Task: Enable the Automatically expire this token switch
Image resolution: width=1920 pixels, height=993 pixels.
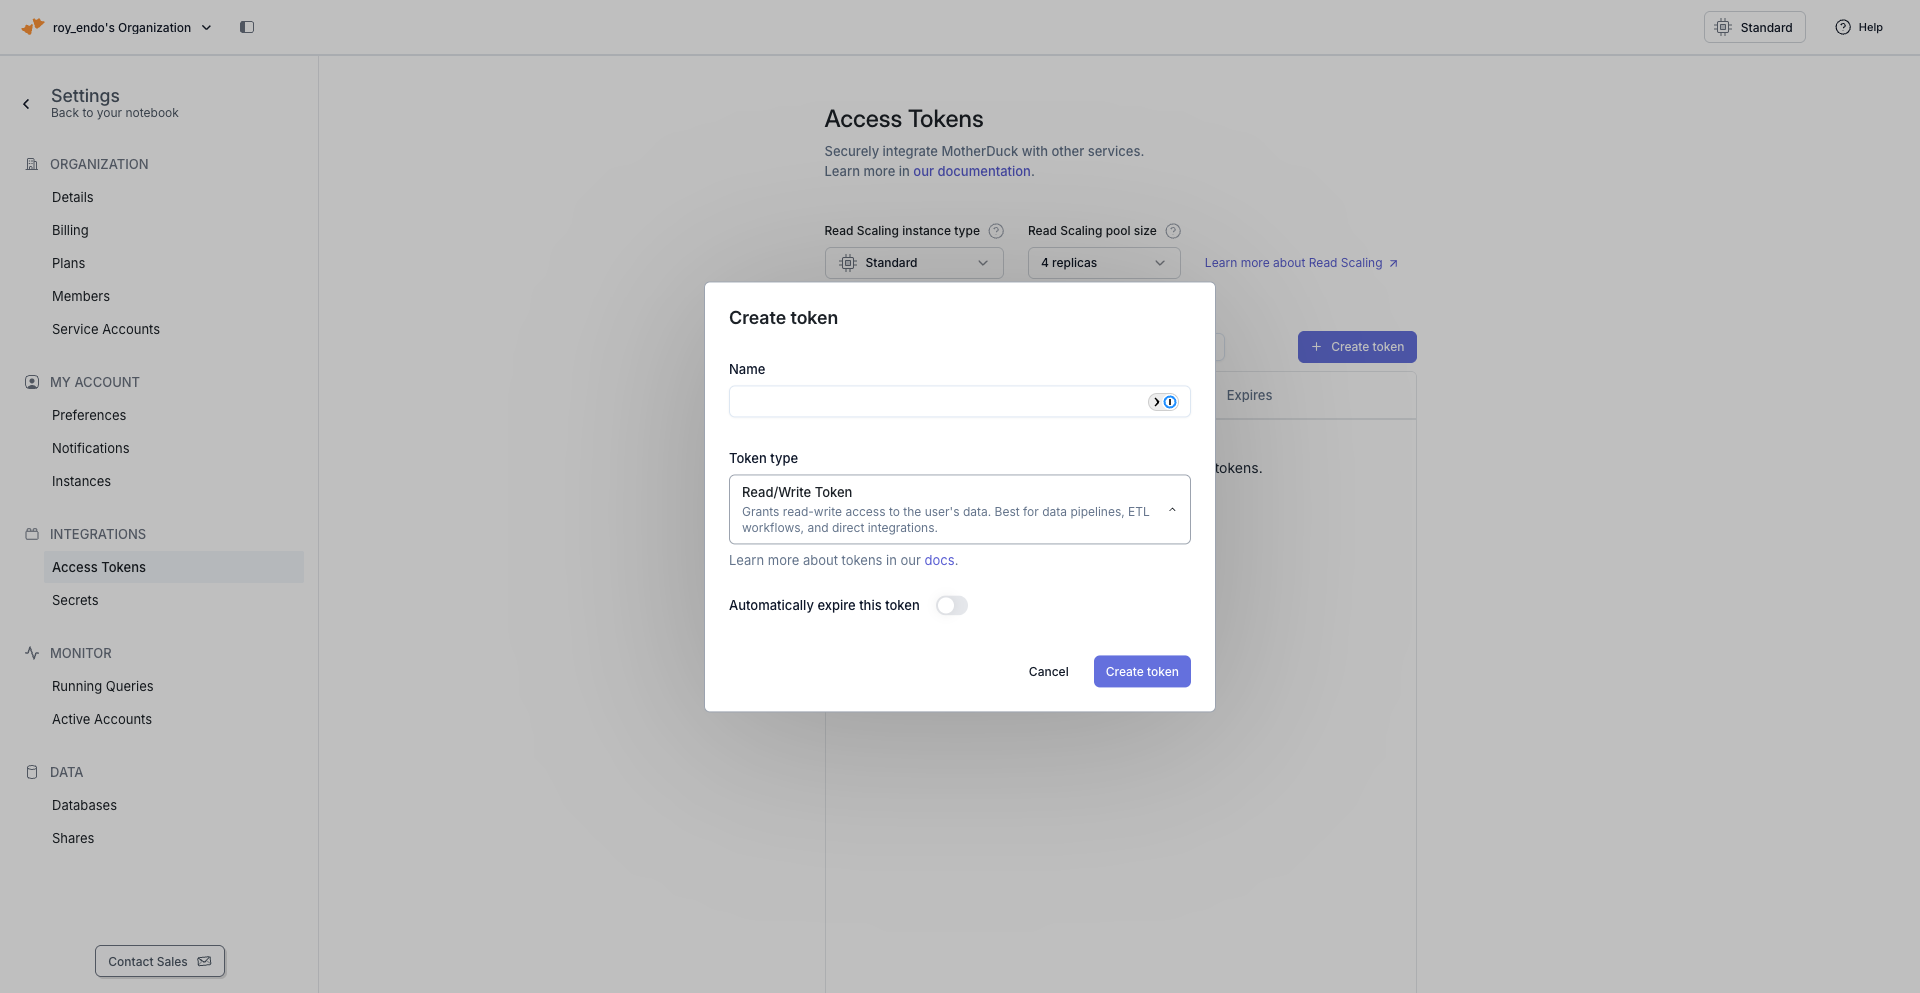Action: (x=951, y=605)
